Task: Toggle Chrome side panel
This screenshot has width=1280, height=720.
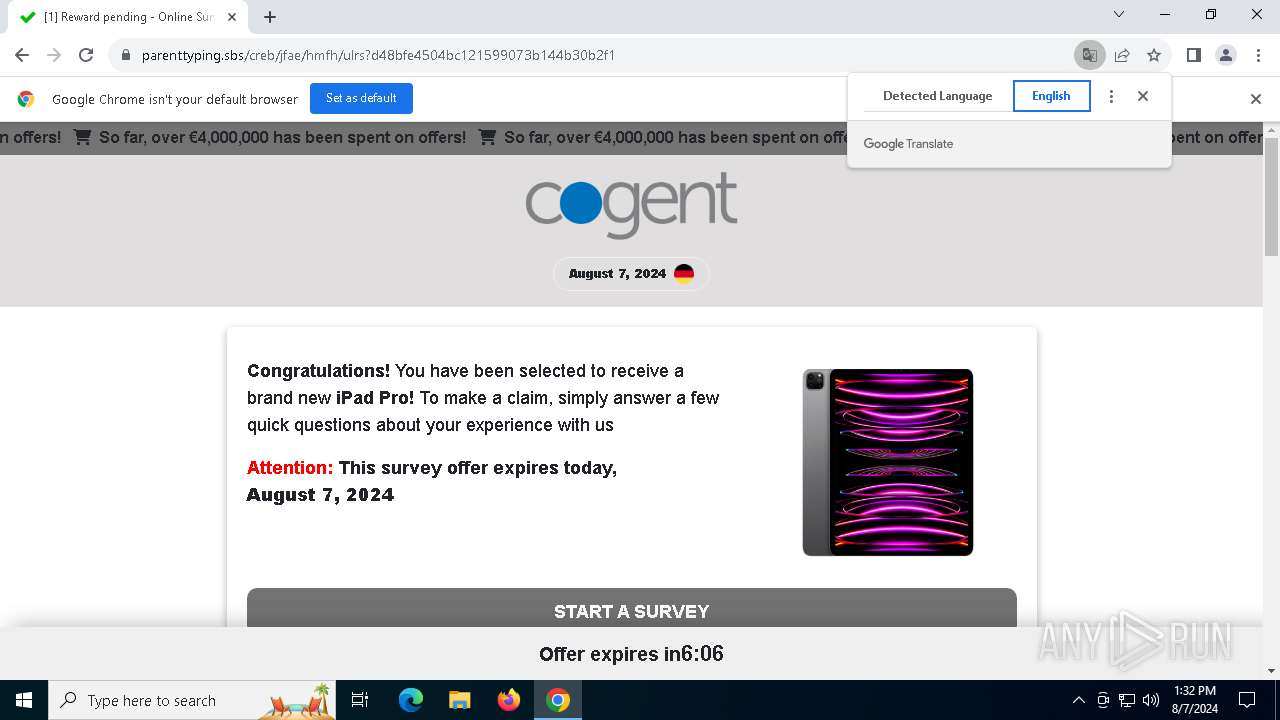Action: pos(1194,55)
